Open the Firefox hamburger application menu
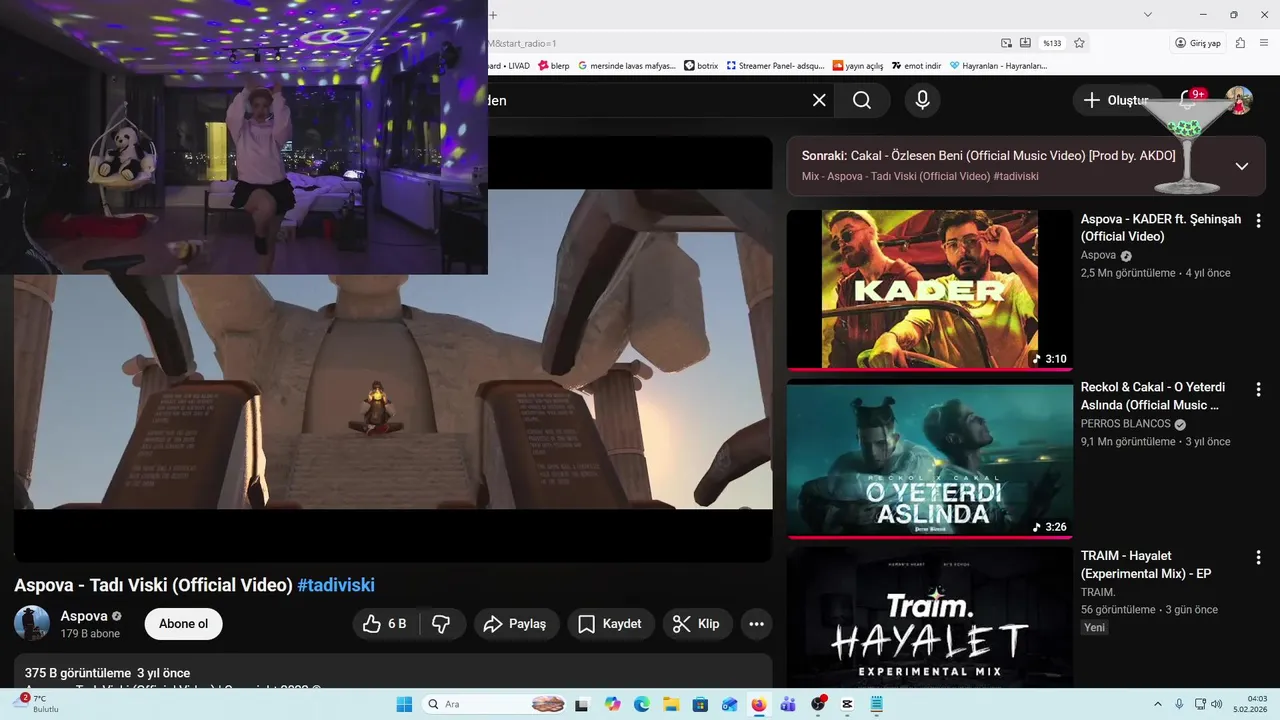Screen dimensions: 1280x720 click(1264, 43)
